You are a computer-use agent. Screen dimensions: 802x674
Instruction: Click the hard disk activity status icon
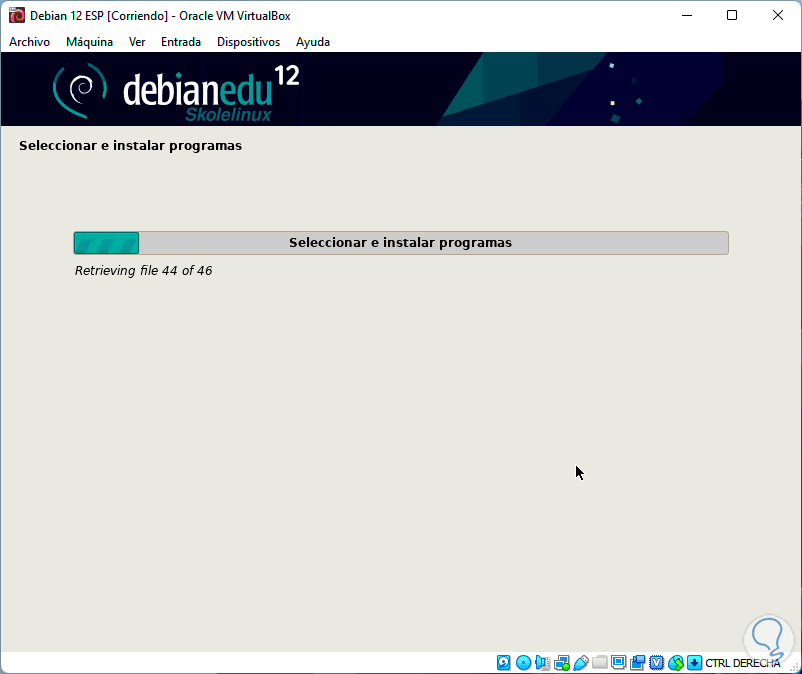pos(503,663)
